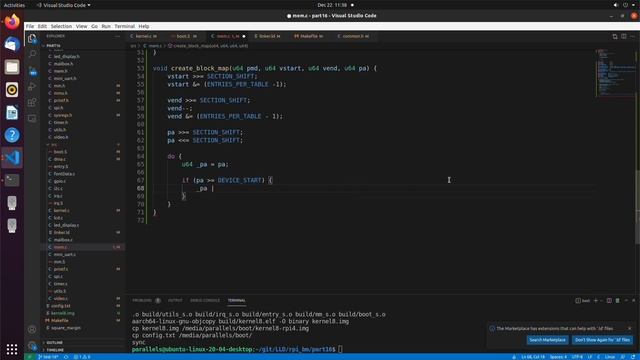Open the Extensions view icon
The height and width of the screenshot is (360, 640).
tap(32, 102)
